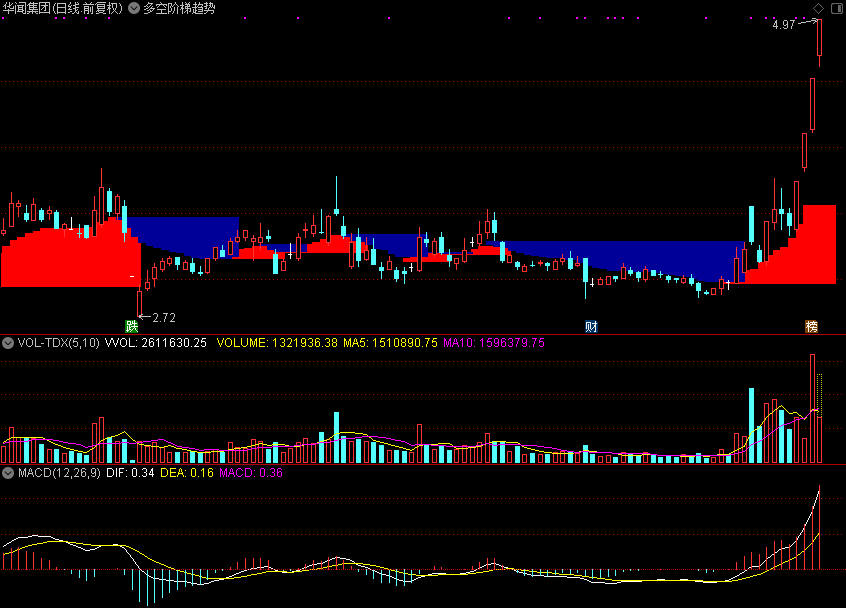Click the diamond icon at top right
846x608 pixels.
coord(818,8)
